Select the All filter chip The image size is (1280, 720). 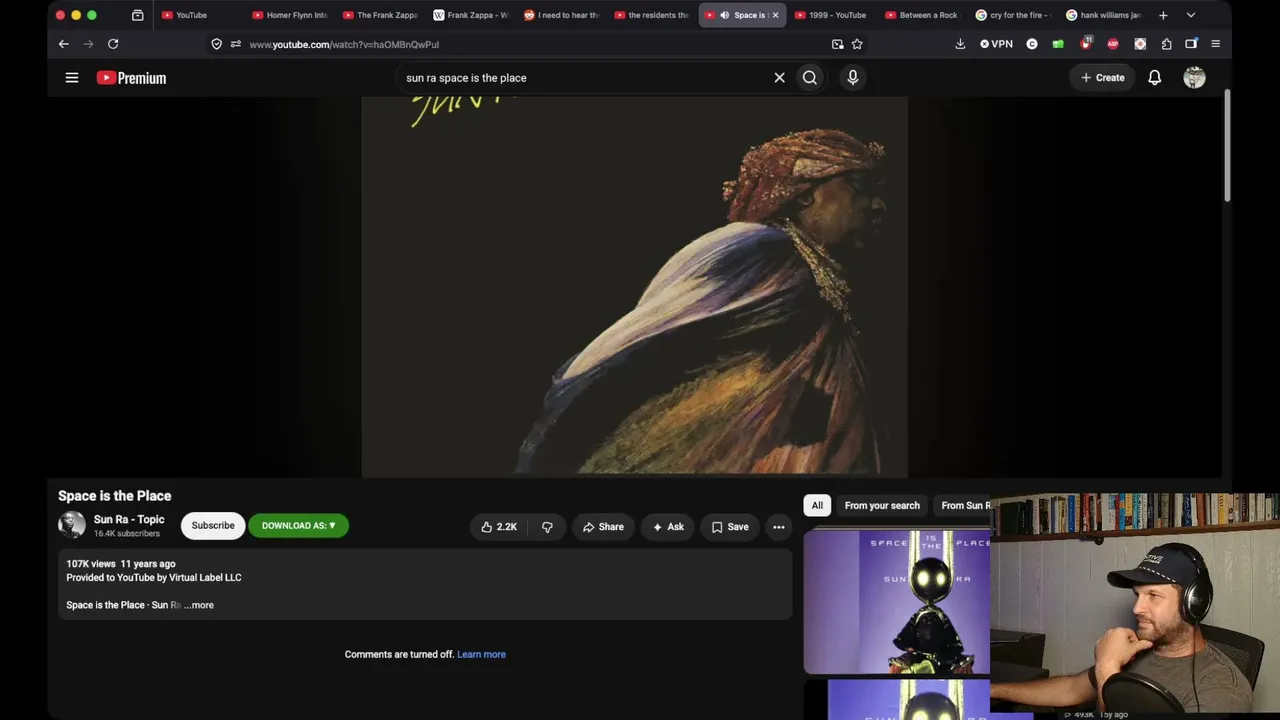(817, 506)
